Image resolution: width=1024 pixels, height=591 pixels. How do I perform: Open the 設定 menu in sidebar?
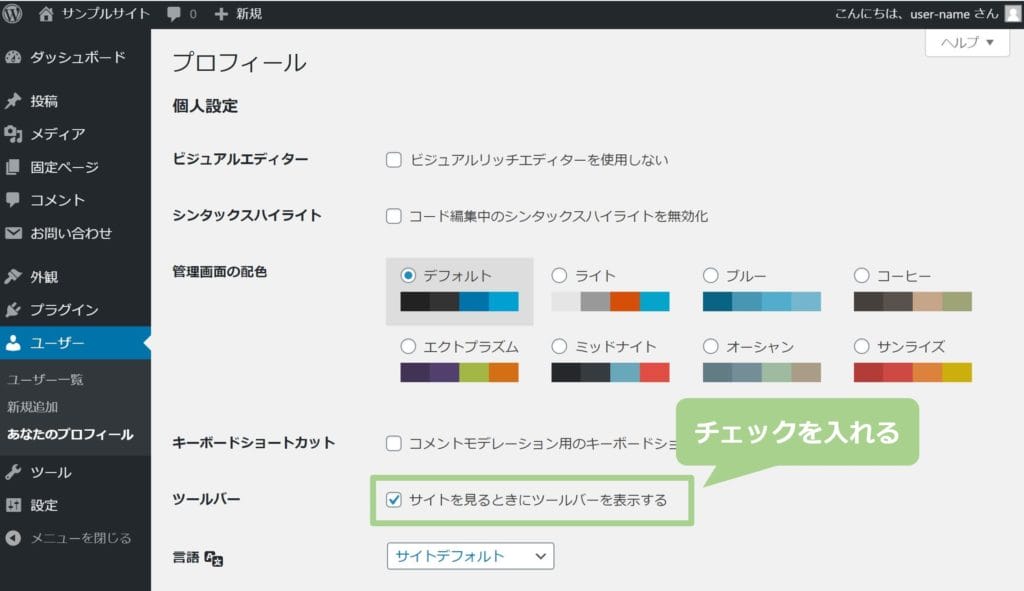[x=44, y=505]
